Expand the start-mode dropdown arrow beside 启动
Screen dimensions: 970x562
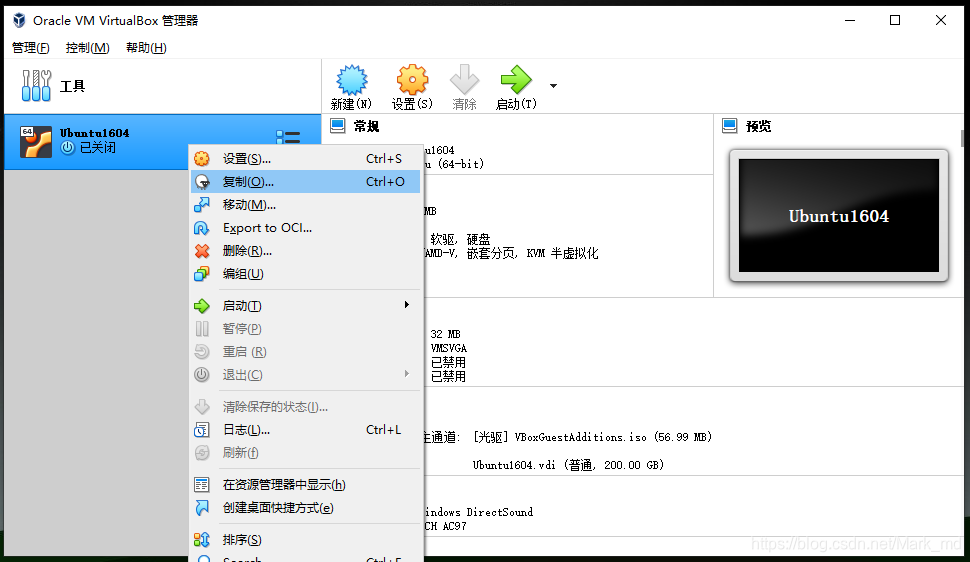click(x=553, y=86)
